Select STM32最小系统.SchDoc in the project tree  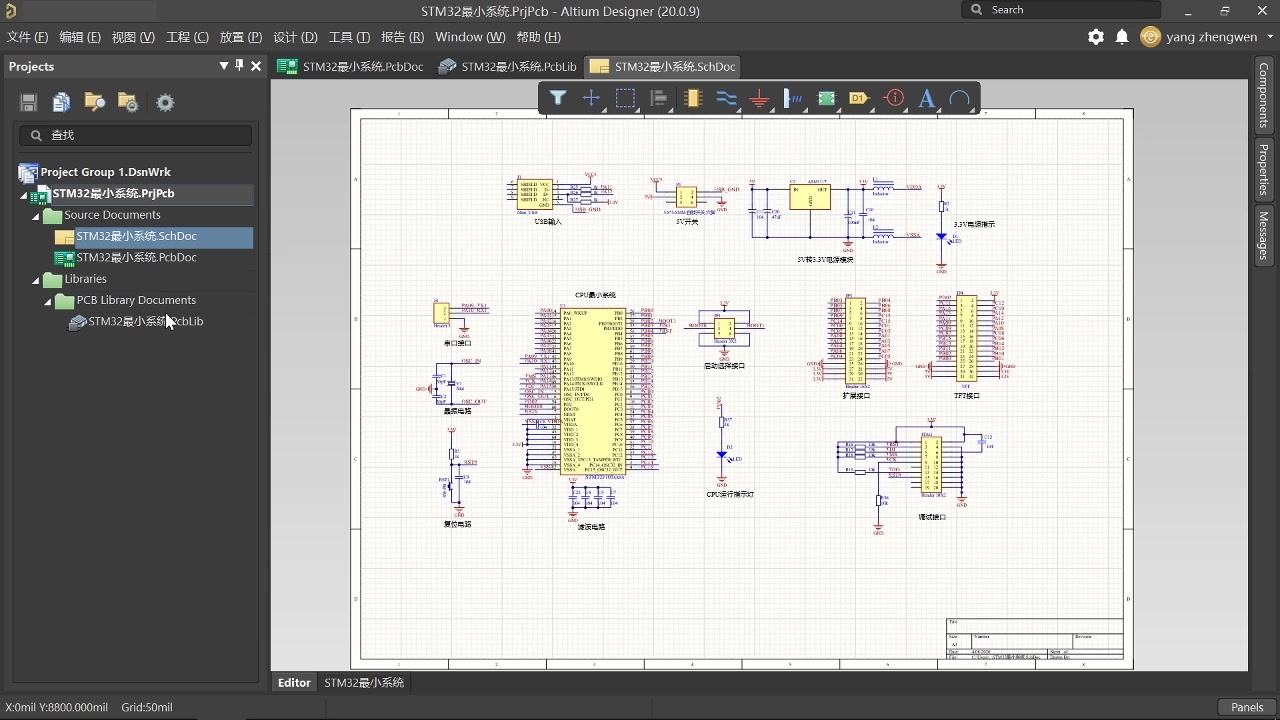coord(138,236)
